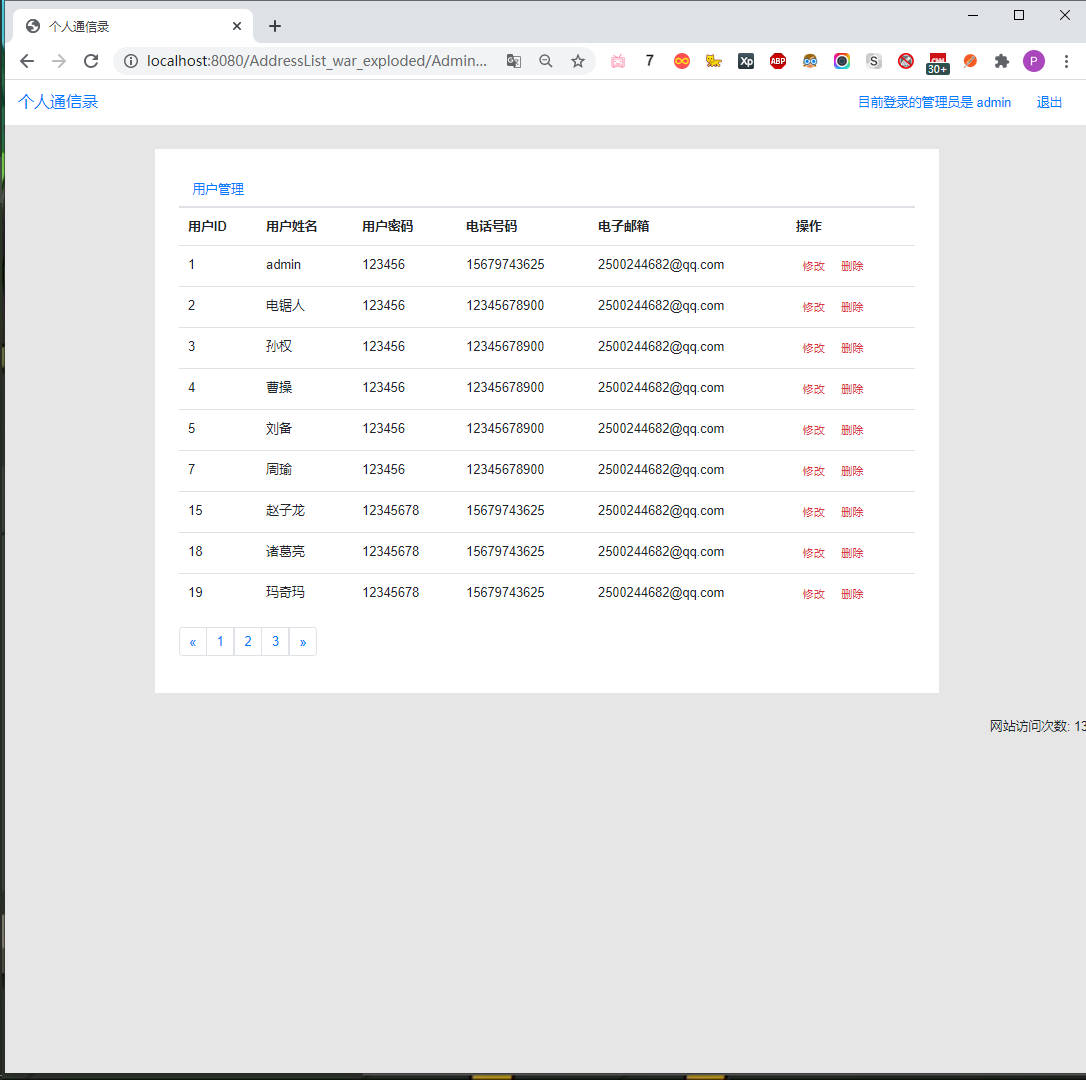Go to previous pages with the « control
This screenshot has width=1086, height=1080.
(x=192, y=641)
